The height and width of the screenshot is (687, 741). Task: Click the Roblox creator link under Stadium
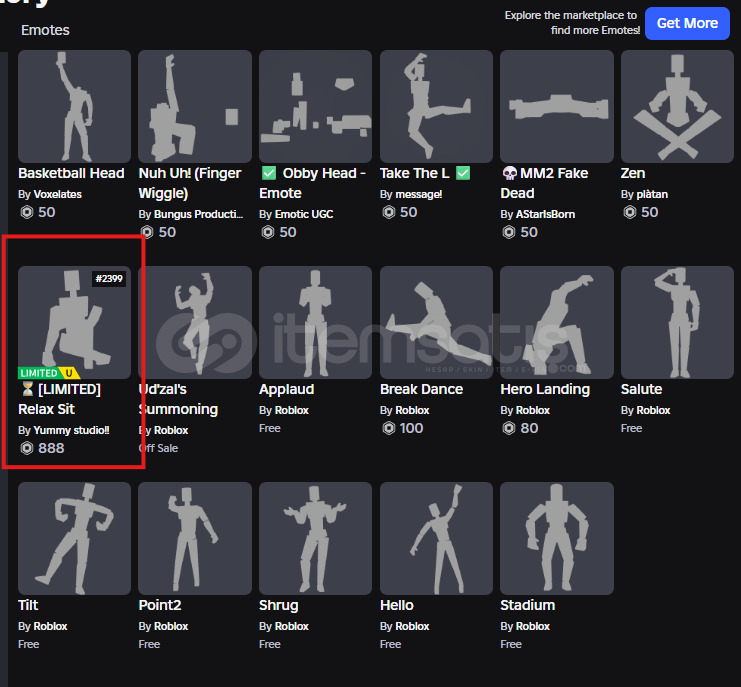coord(533,627)
